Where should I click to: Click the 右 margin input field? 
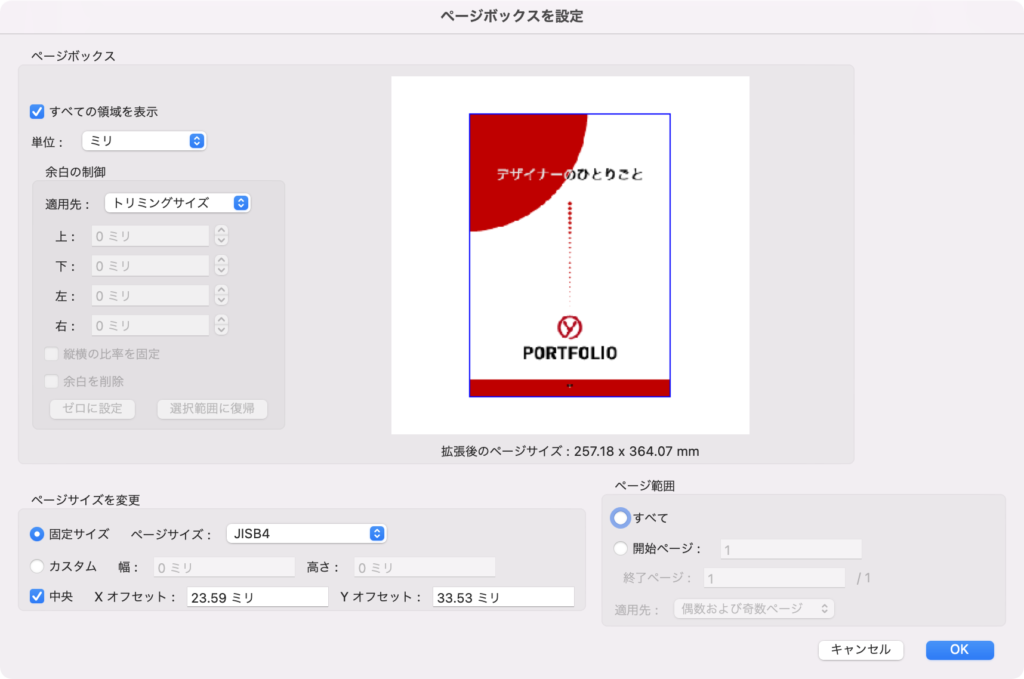click(150, 325)
